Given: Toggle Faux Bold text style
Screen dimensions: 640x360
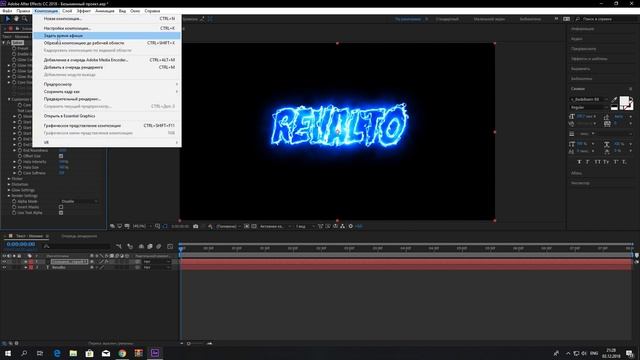Looking at the screenshot, I should pos(579,162).
